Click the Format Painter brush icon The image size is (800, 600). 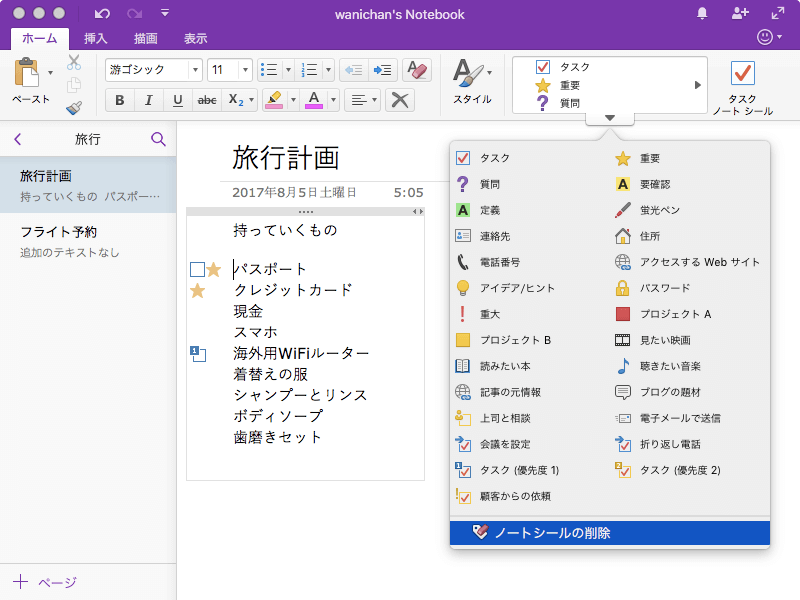(74, 108)
